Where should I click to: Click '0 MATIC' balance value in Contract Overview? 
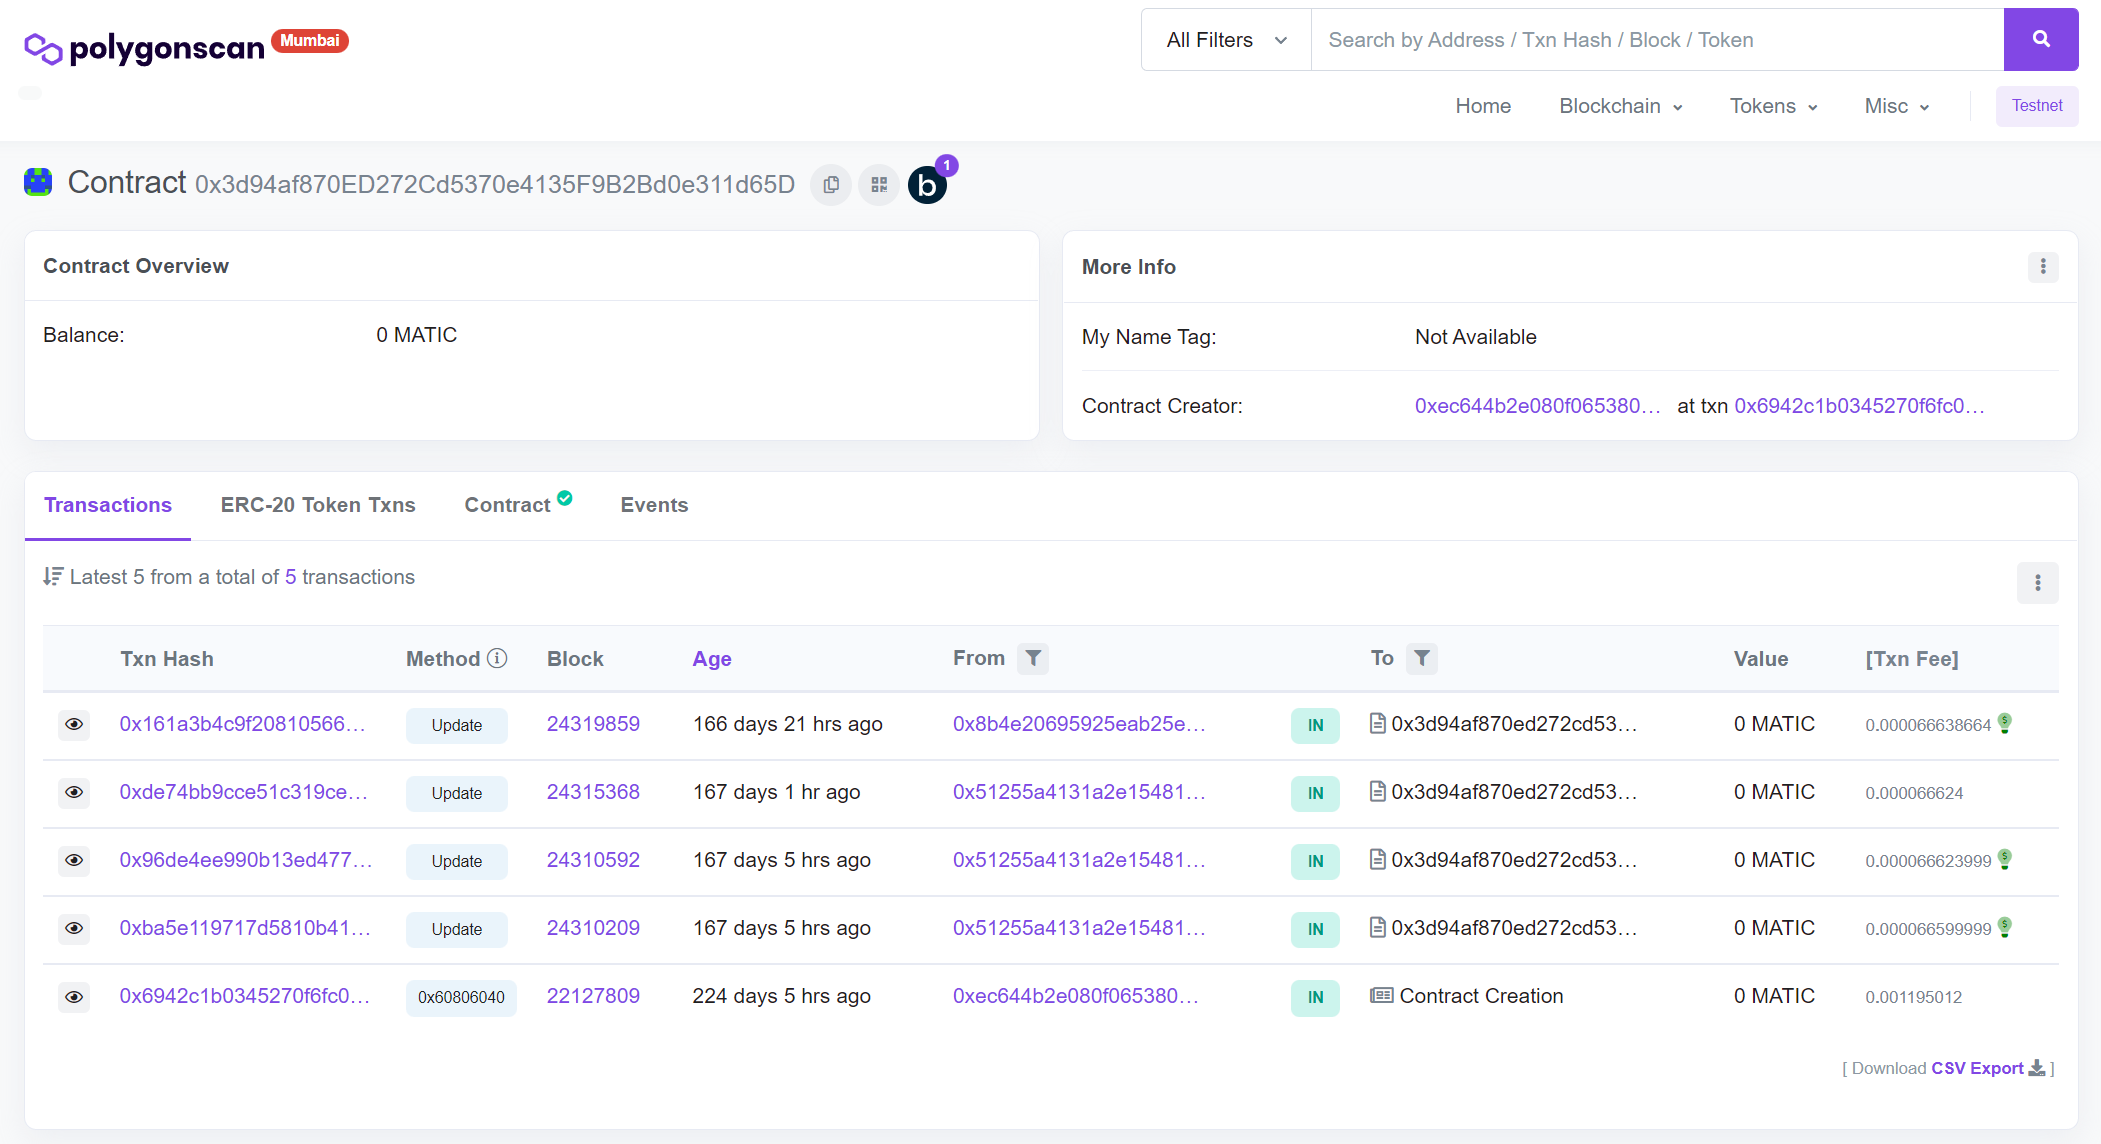[416, 335]
